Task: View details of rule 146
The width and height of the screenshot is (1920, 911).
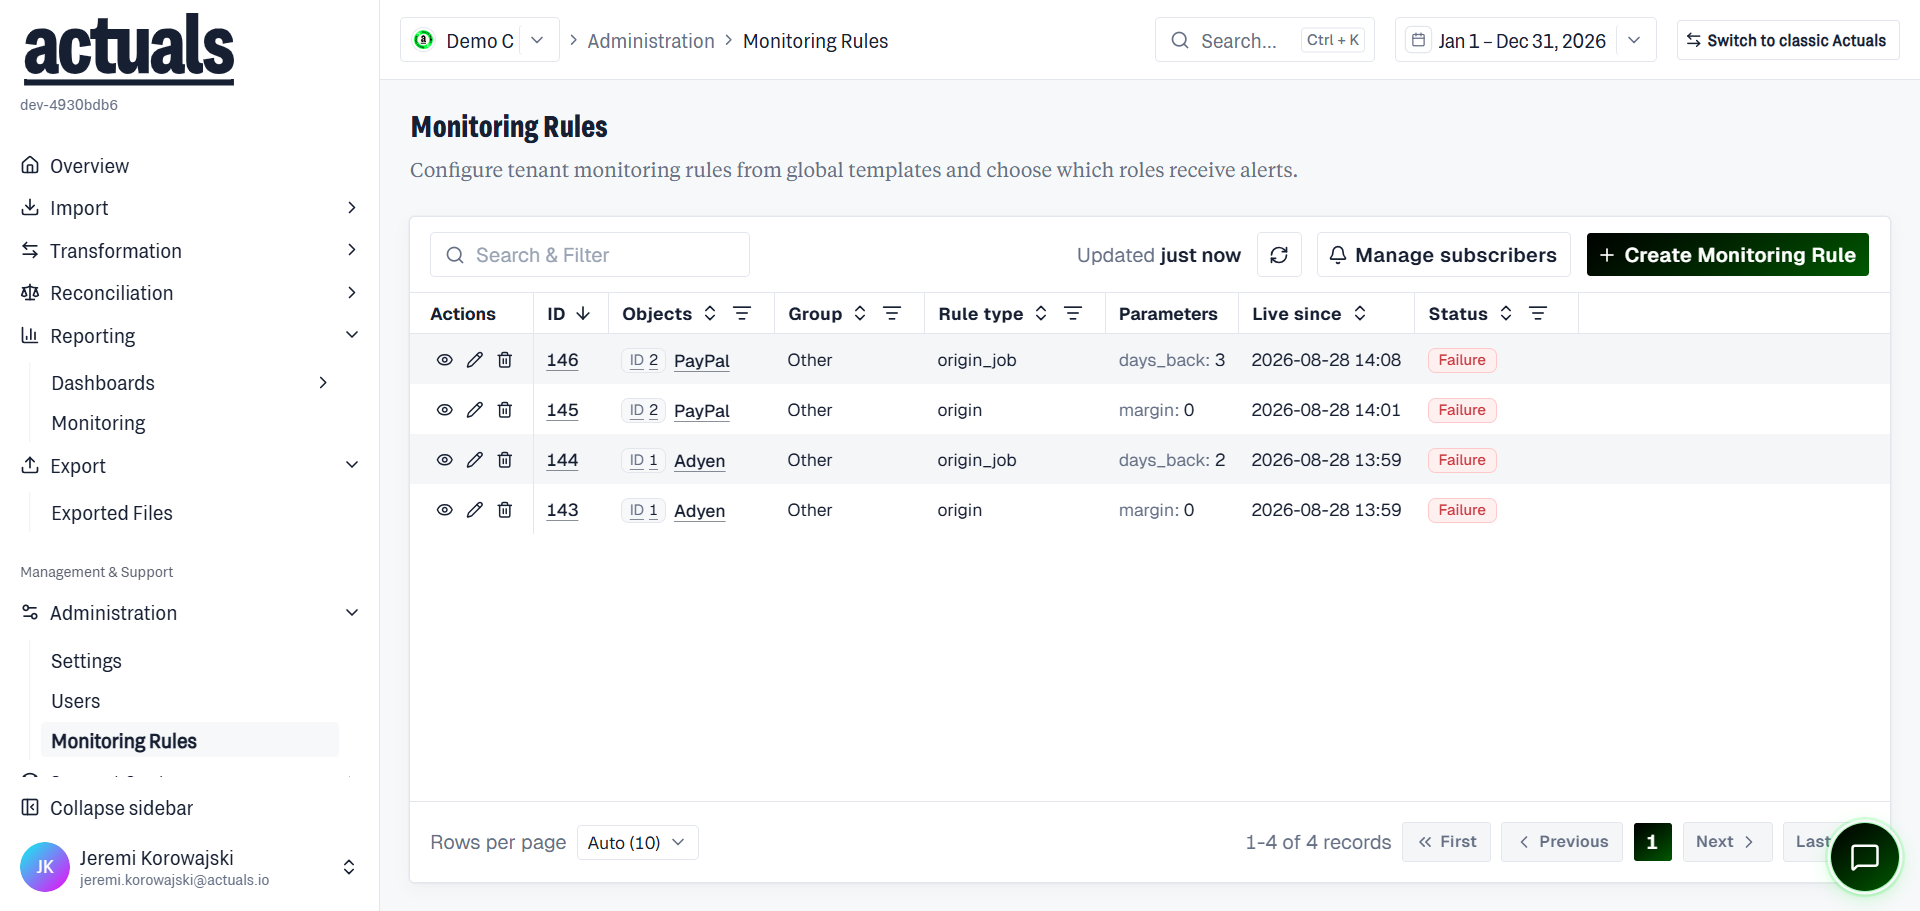Action: [445, 360]
